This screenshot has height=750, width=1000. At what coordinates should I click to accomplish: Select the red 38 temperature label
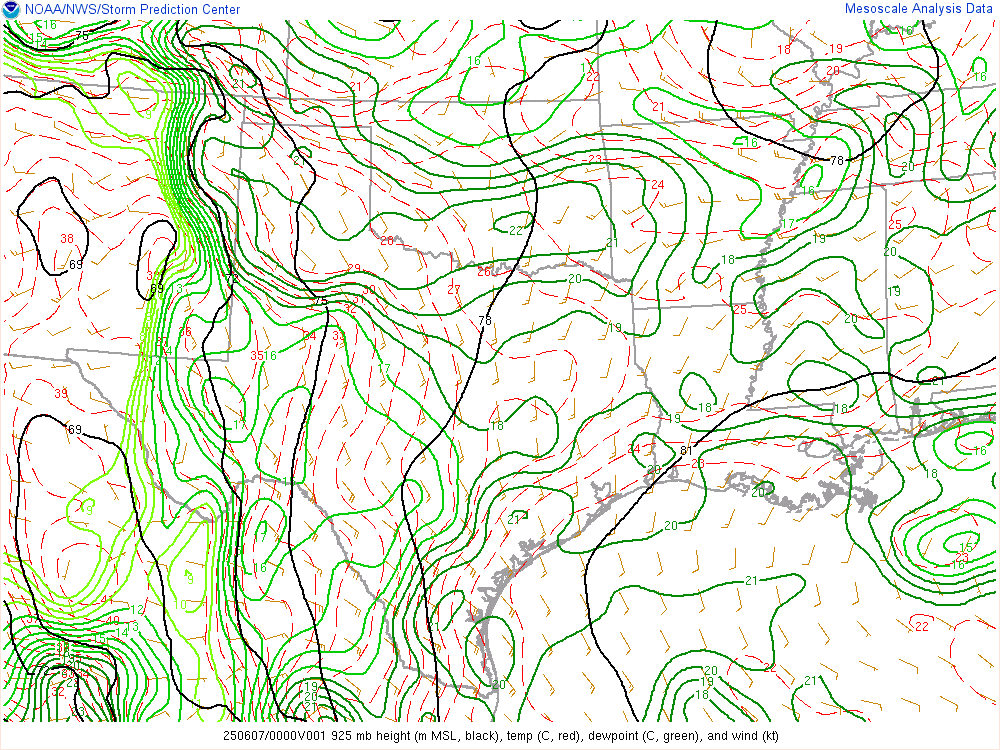pos(67,238)
